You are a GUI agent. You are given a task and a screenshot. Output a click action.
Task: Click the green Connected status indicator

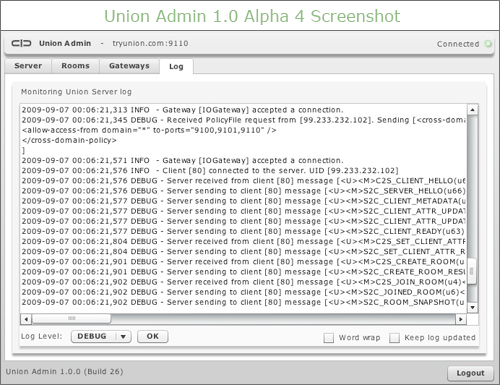[x=488, y=44]
